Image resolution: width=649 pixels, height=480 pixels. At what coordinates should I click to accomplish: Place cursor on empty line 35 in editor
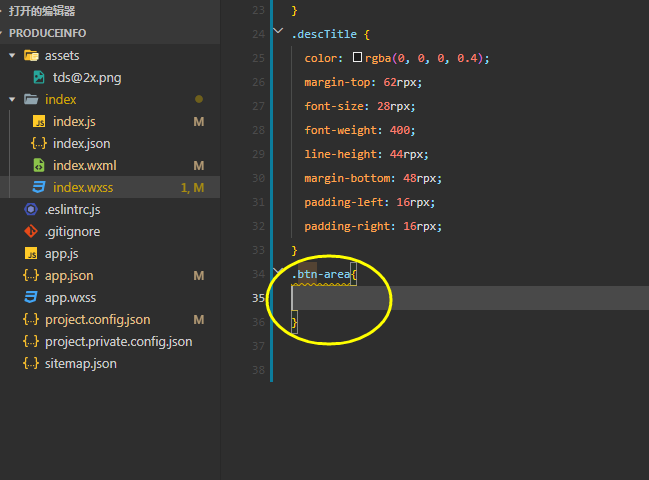[x=470, y=298]
